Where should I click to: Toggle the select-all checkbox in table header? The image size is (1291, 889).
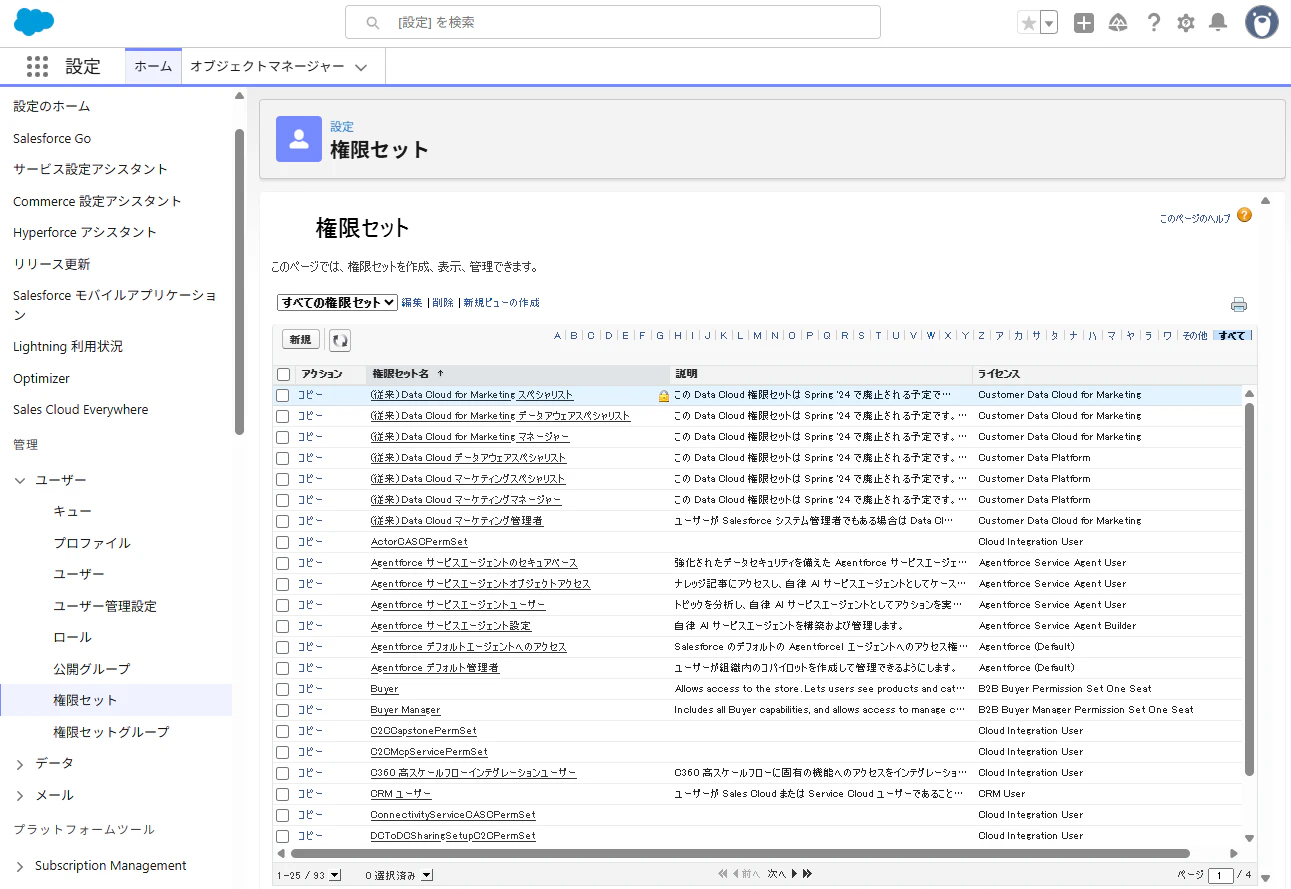pyautogui.click(x=284, y=374)
